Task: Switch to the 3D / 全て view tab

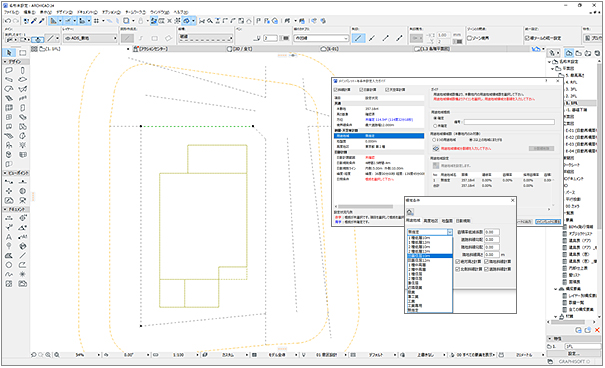Action: click(x=241, y=49)
